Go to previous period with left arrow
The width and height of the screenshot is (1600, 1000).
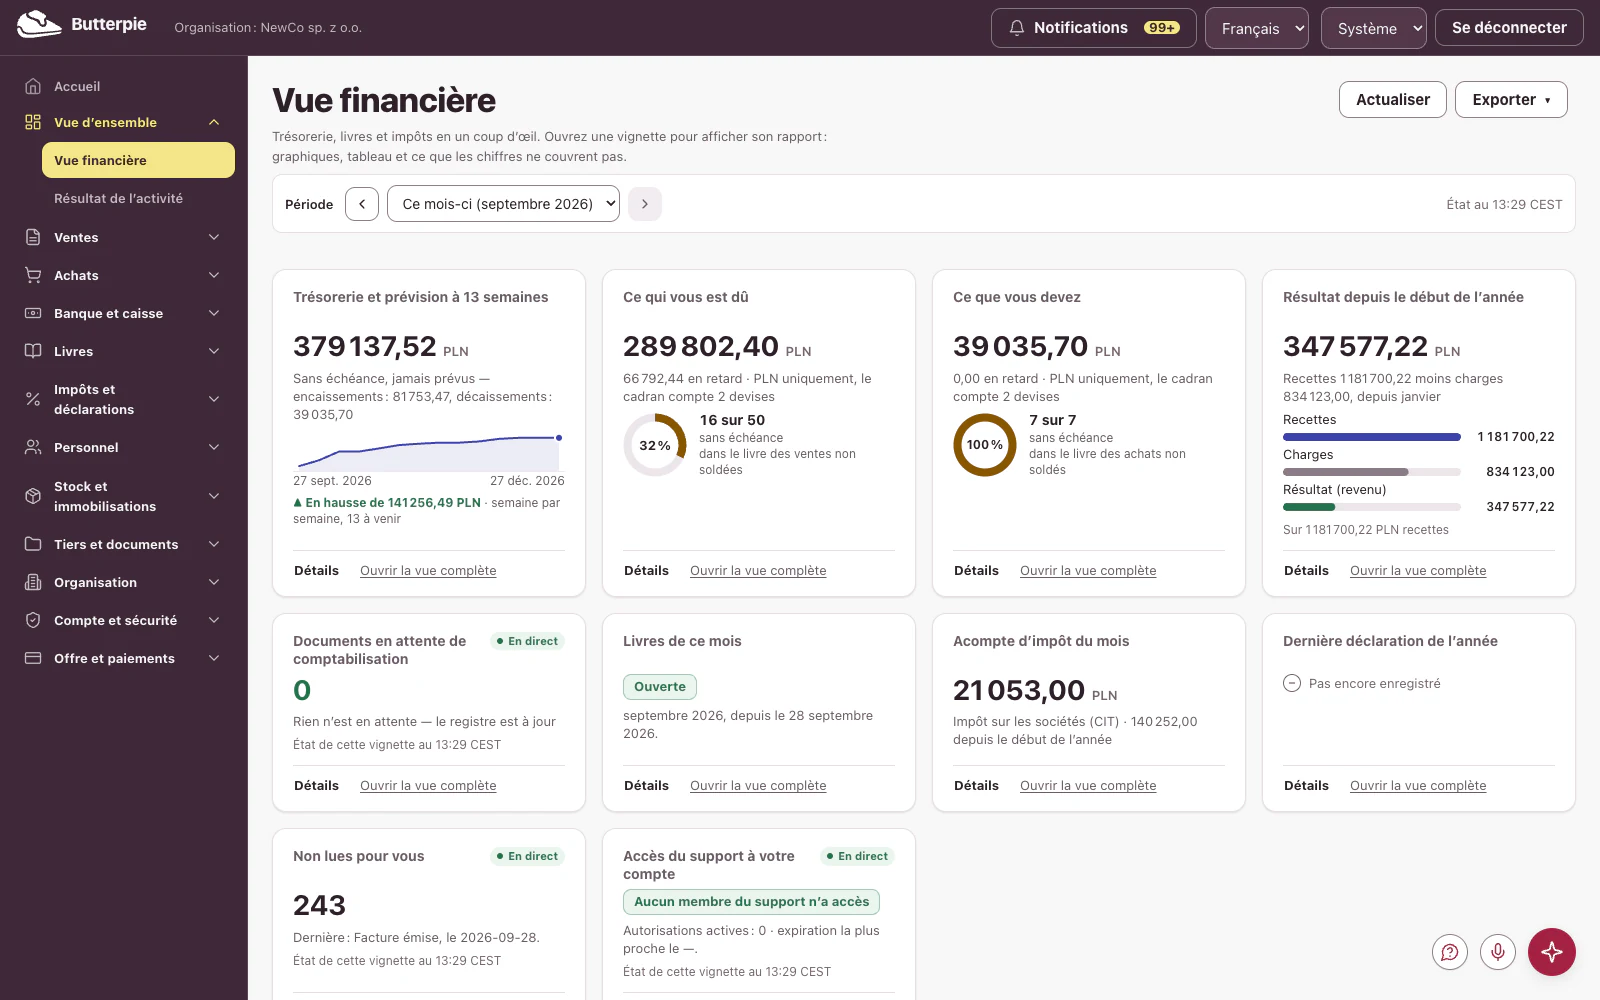362,204
